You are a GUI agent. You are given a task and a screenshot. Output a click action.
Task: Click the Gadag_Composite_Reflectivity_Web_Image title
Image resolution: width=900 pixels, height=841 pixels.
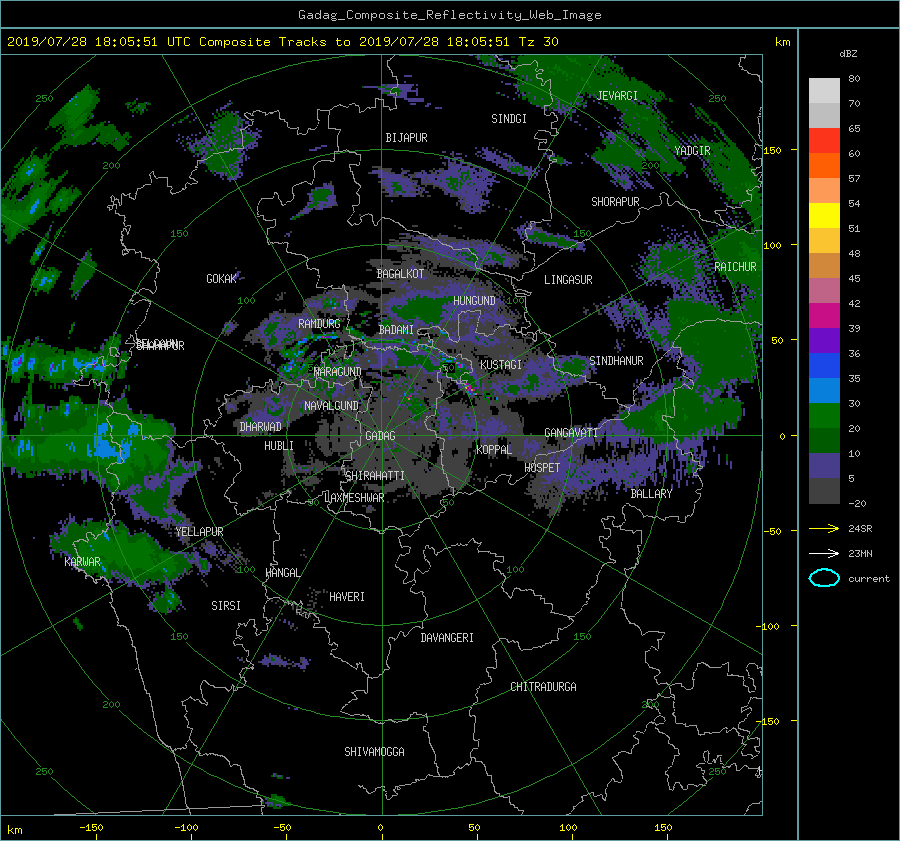(449, 15)
